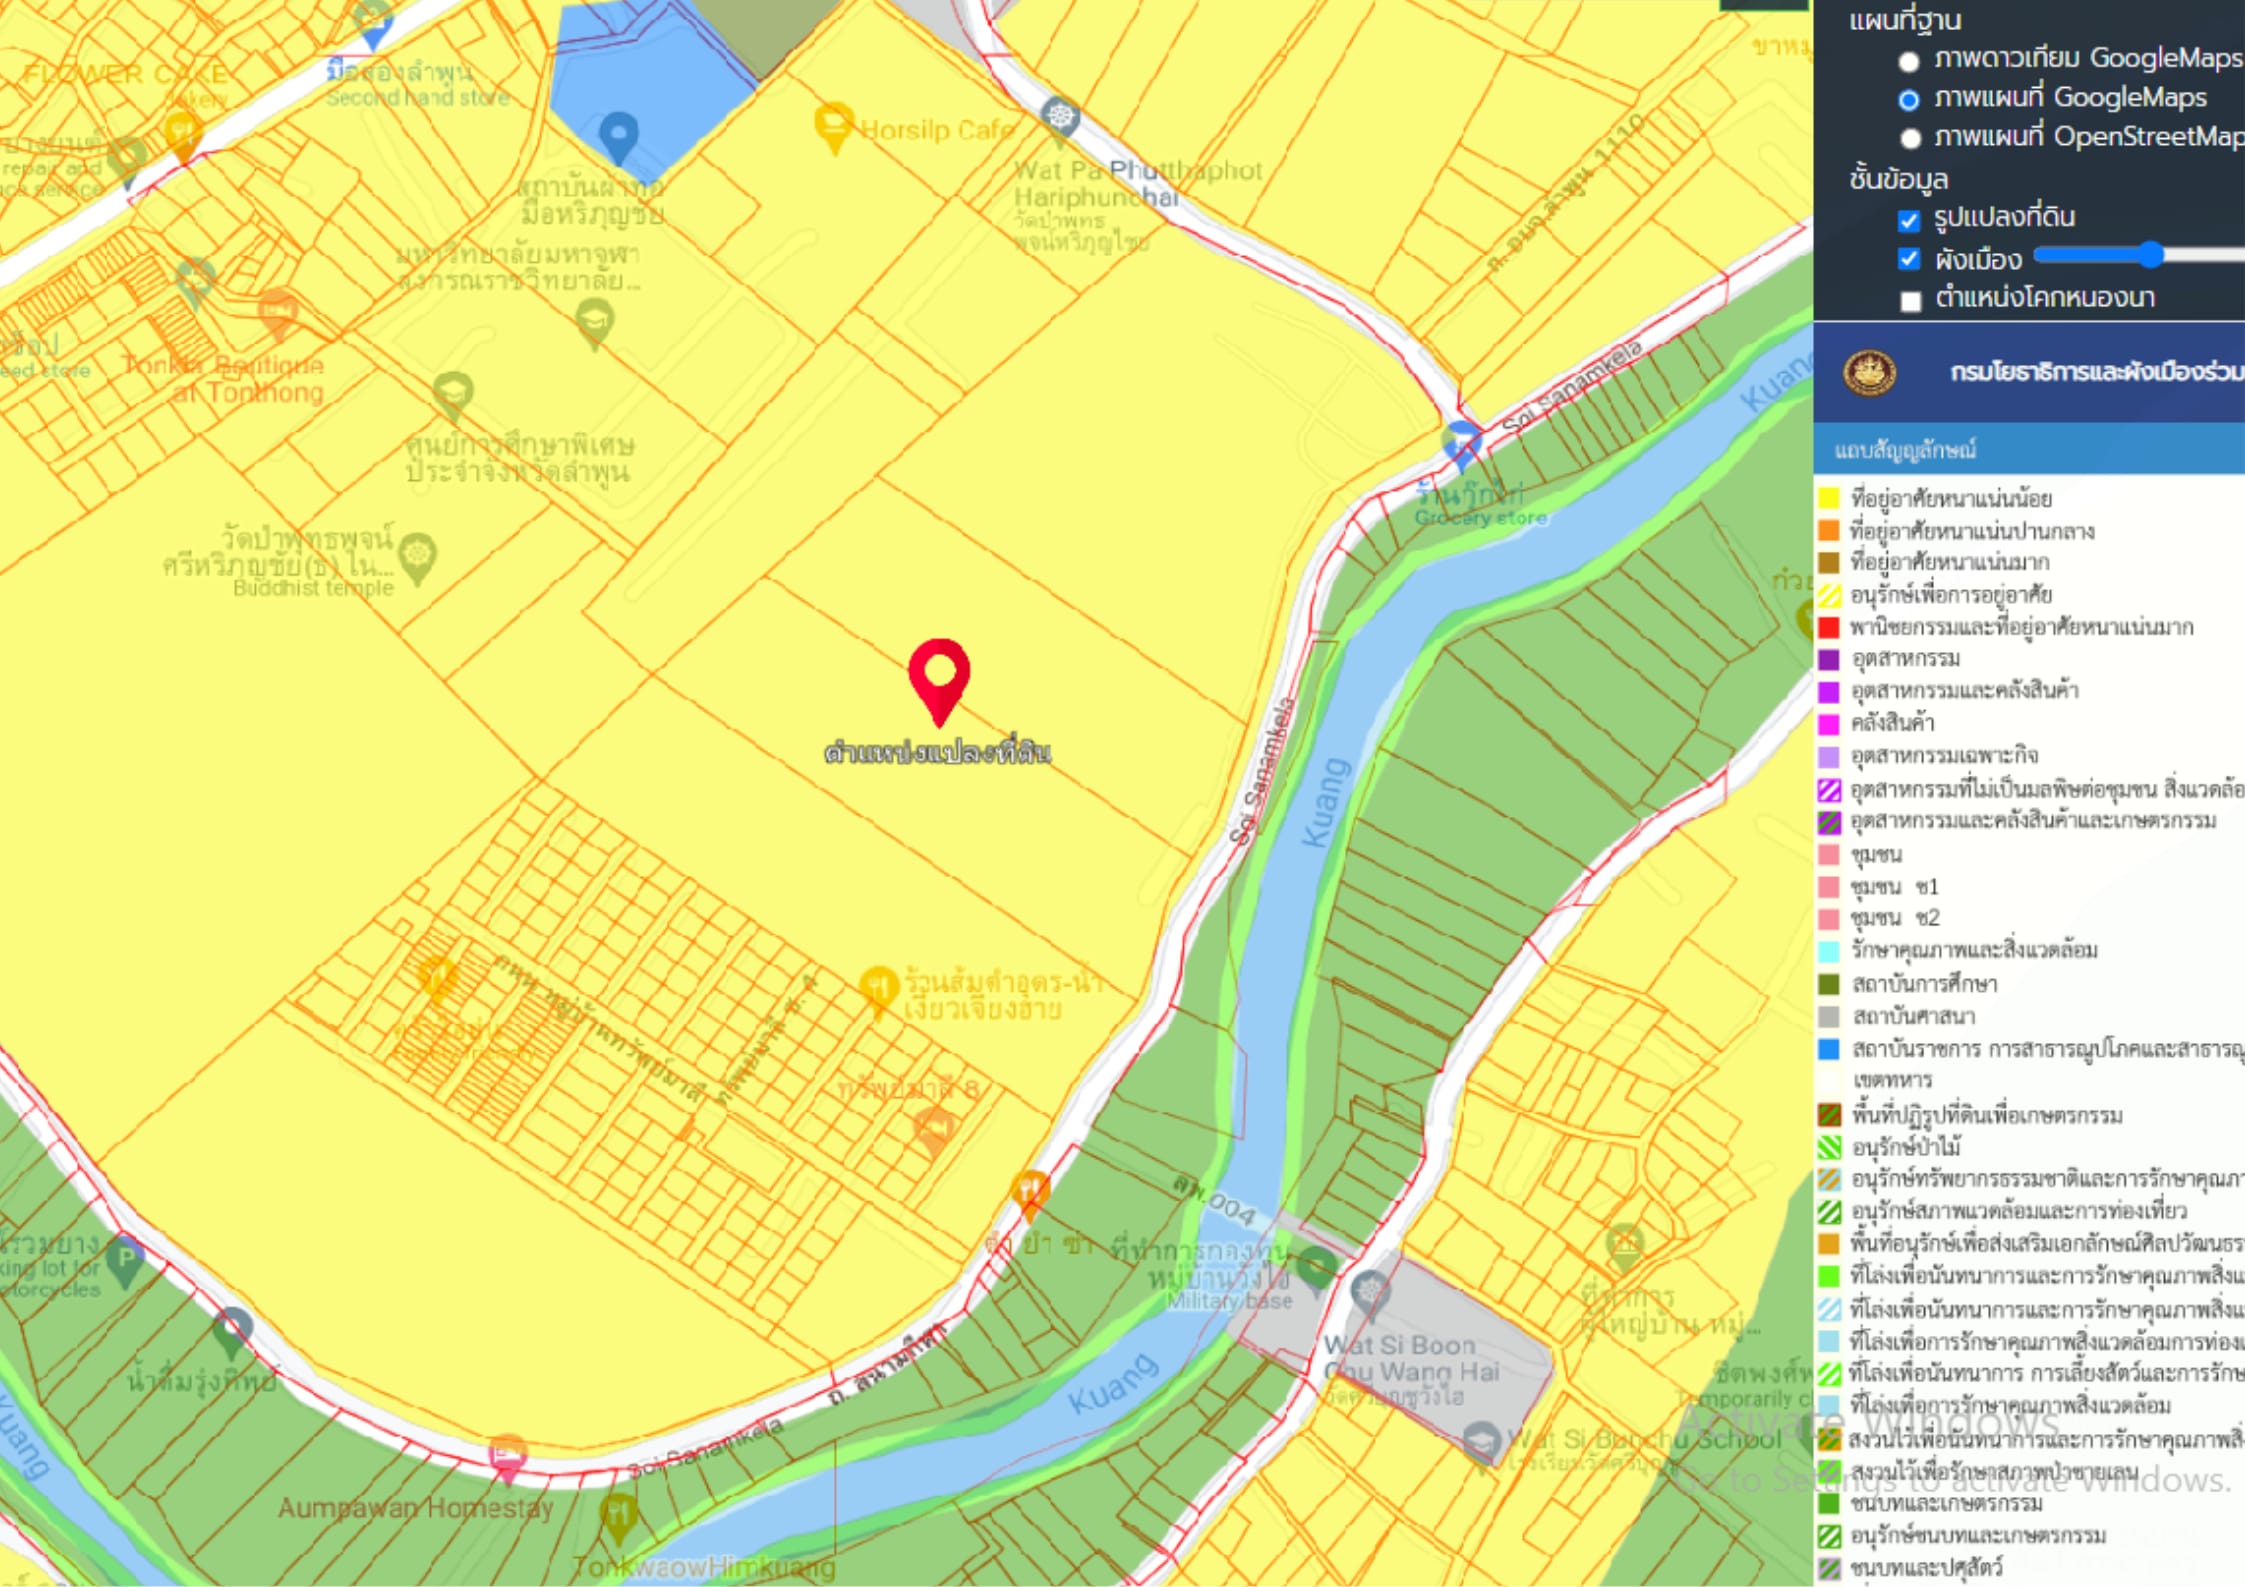Open the น้ำดื่มรุ่งทิพย์ gray map pin
Screen dimensions: 2245x1587
pyautogui.click(x=232, y=1332)
